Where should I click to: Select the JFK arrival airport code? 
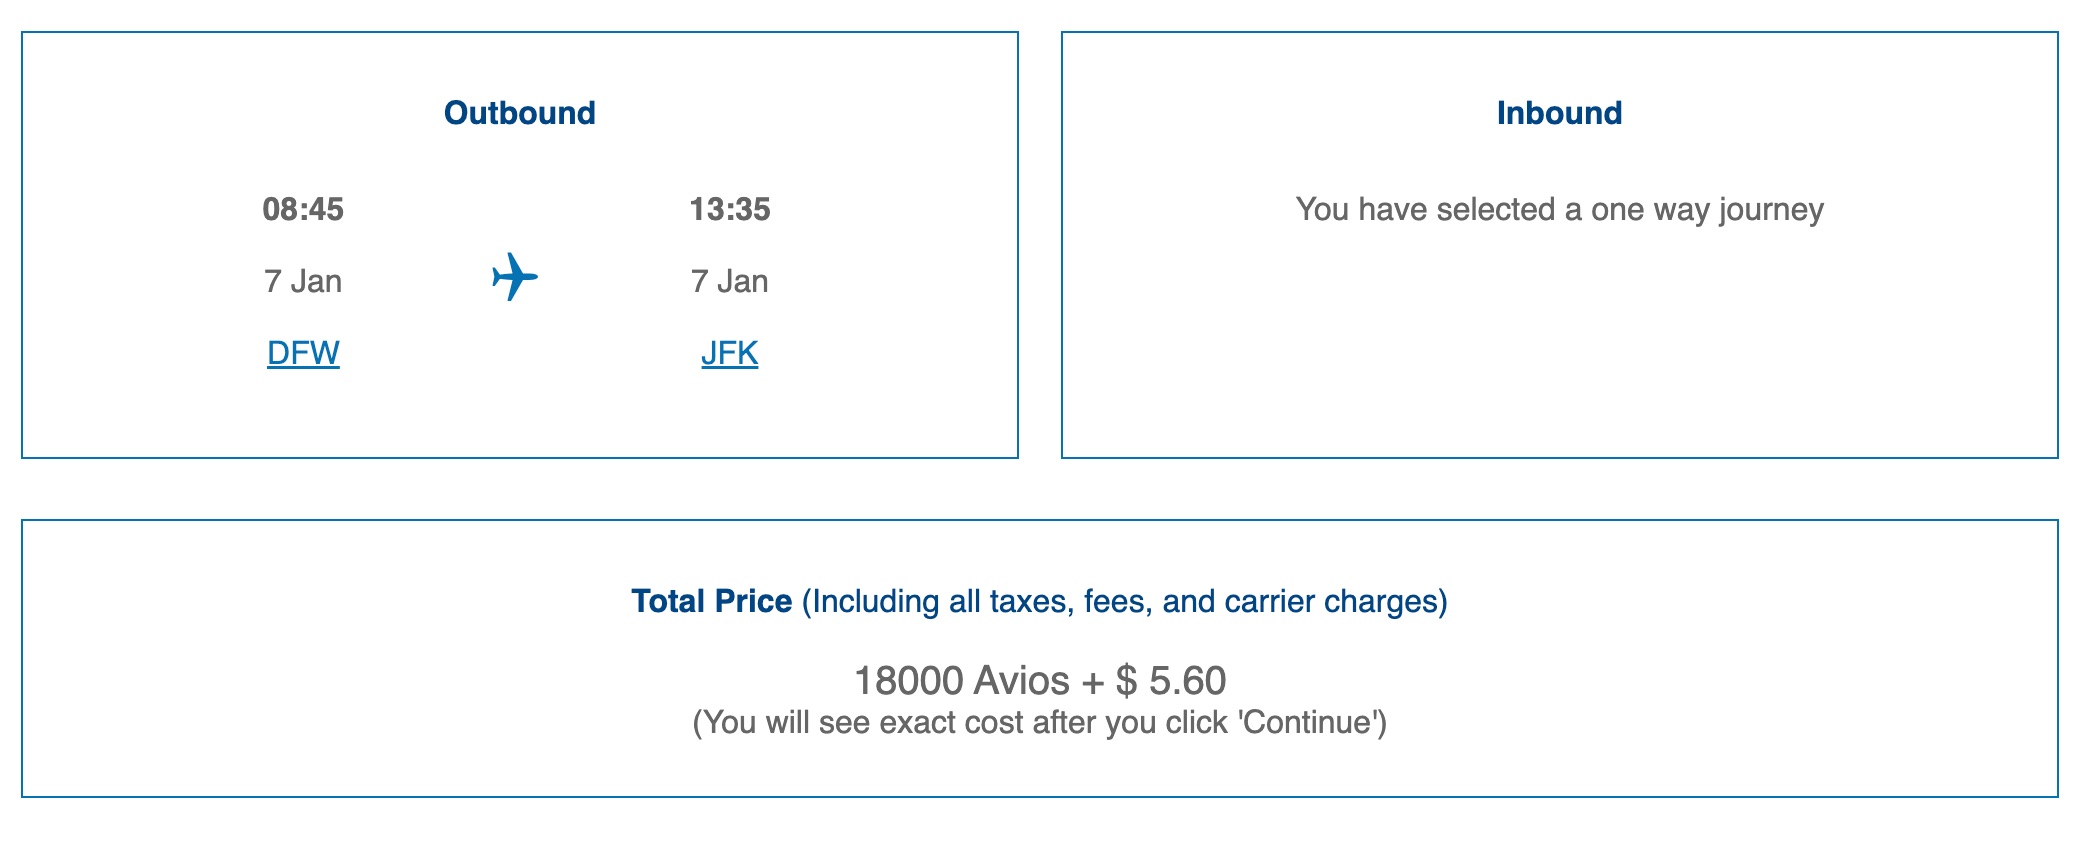point(730,352)
